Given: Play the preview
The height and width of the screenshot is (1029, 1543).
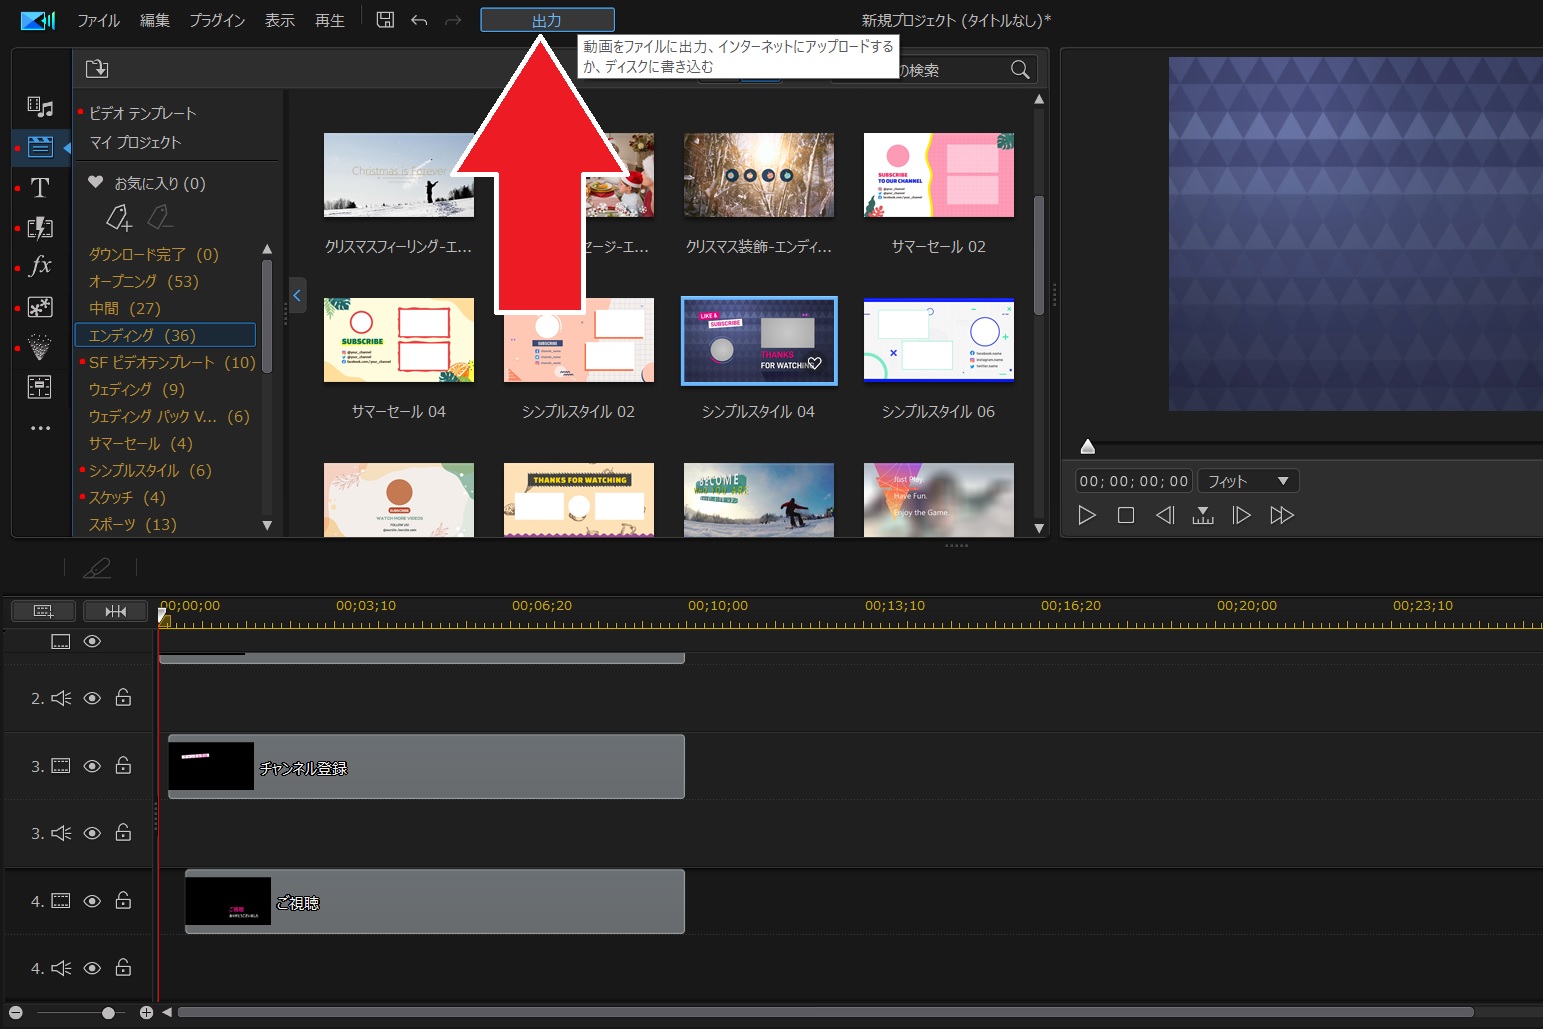Looking at the screenshot, I should coord(1087,515).
